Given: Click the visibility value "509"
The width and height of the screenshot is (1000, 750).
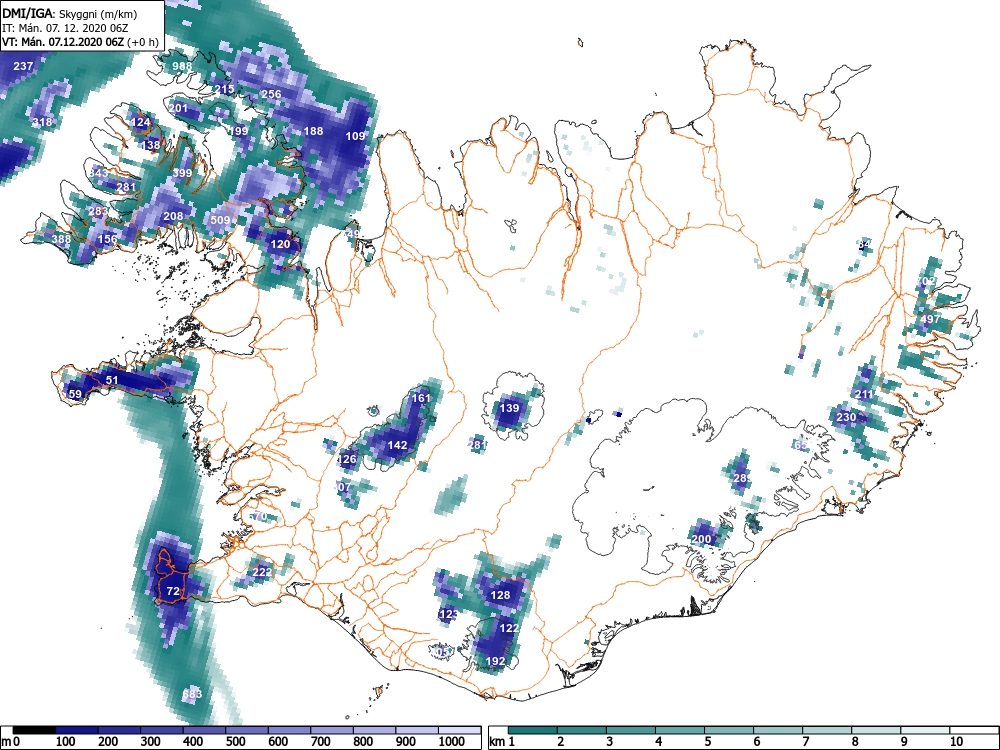Looking at the screenshot, I should (220, 220).
